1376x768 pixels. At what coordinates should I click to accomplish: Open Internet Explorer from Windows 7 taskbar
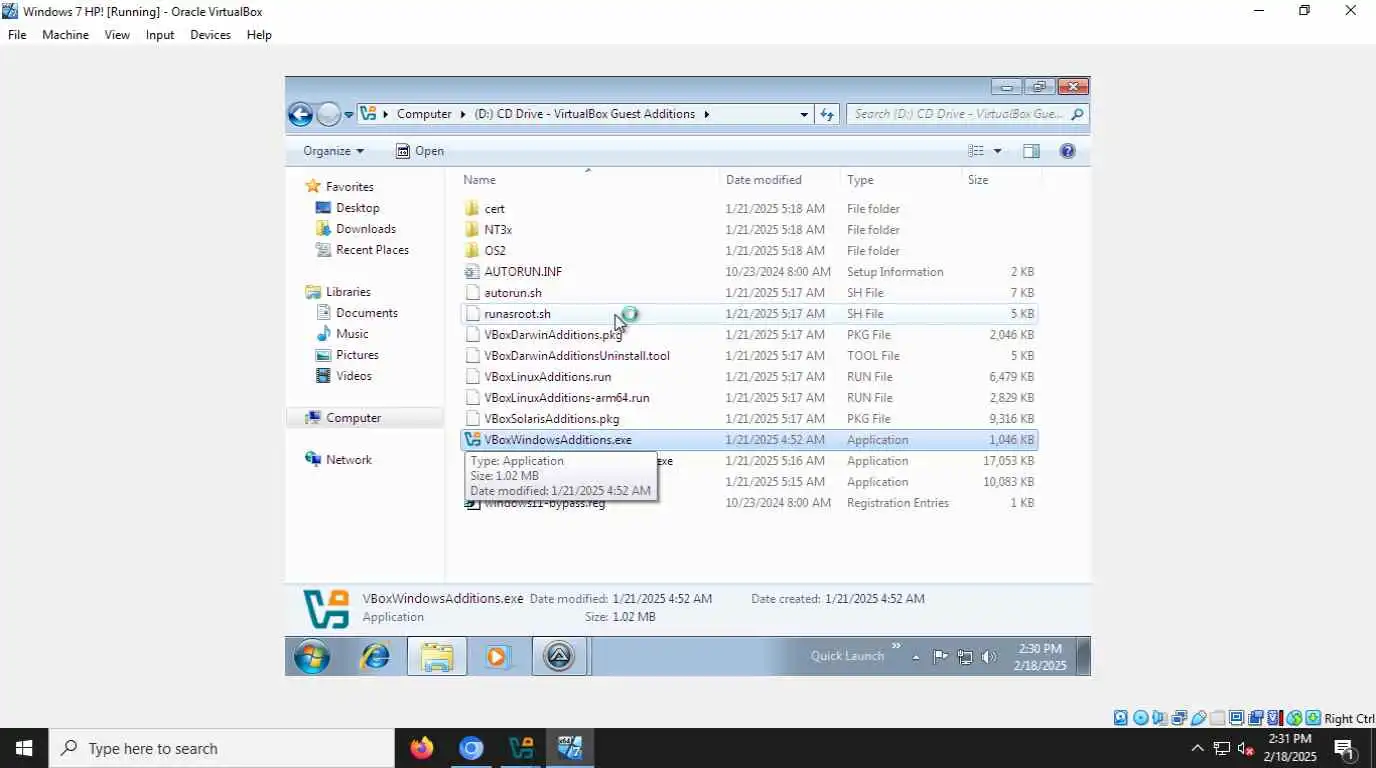click(x=376, y=656)
